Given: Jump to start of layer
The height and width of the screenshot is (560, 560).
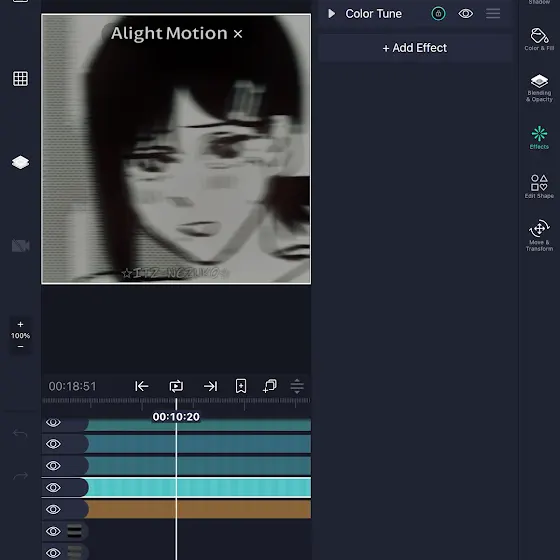Looking at the screenshot, I should pyautogui.click(x=141, y=386).
